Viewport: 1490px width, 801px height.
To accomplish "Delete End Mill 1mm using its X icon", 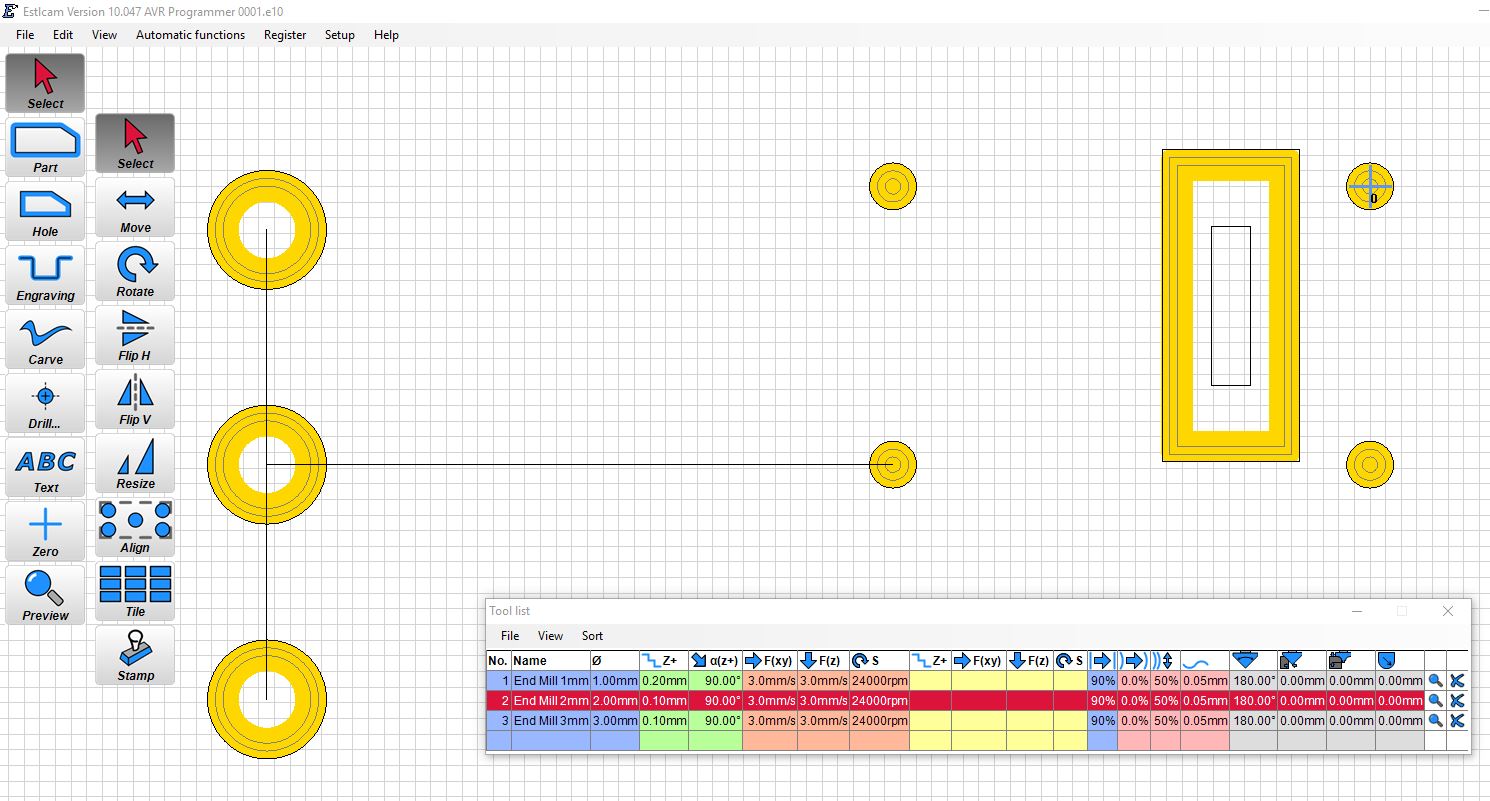I will 1457,680.
